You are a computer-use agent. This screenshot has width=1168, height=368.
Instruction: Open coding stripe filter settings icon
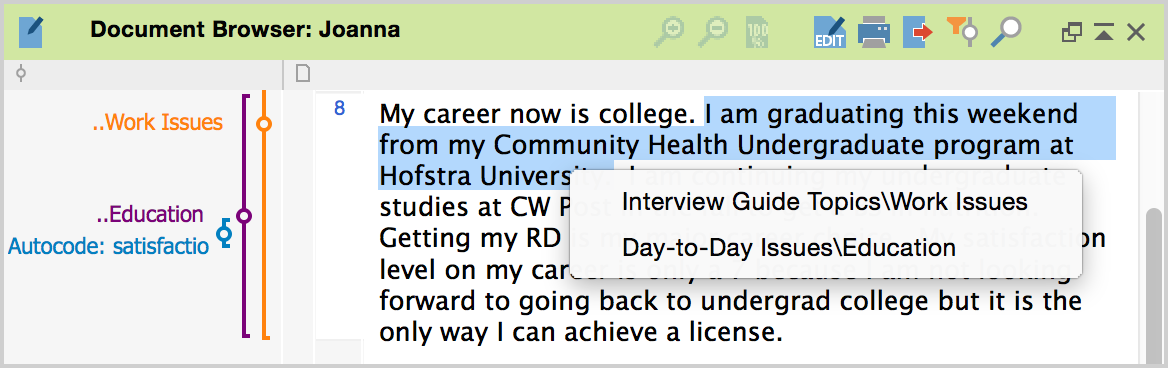pos(962,30)
